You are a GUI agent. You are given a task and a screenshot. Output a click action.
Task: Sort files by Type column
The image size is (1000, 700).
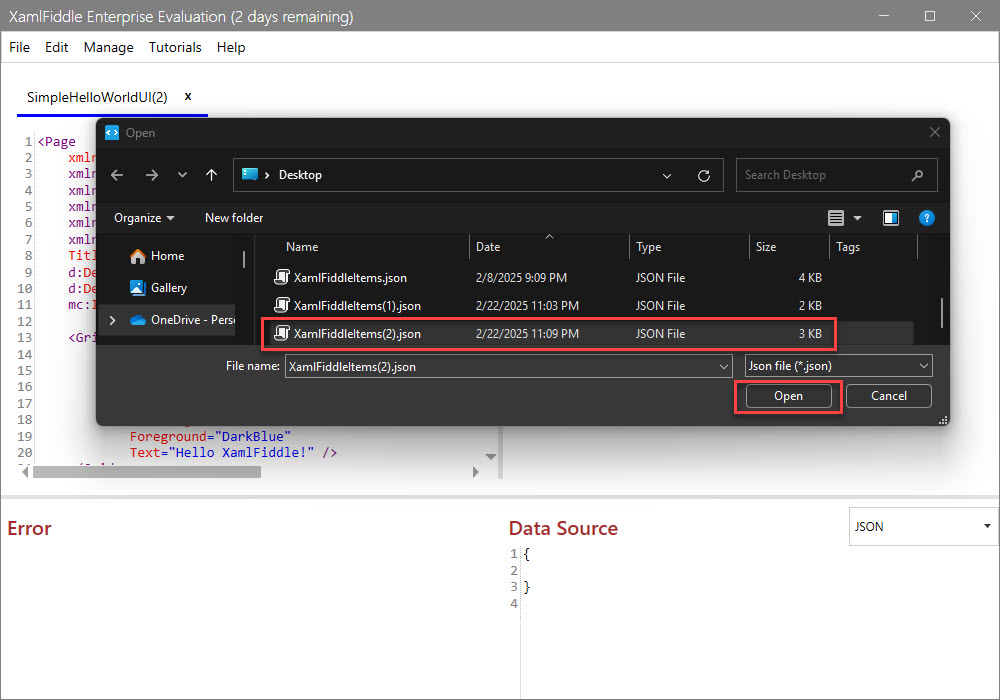click(649, 247)
